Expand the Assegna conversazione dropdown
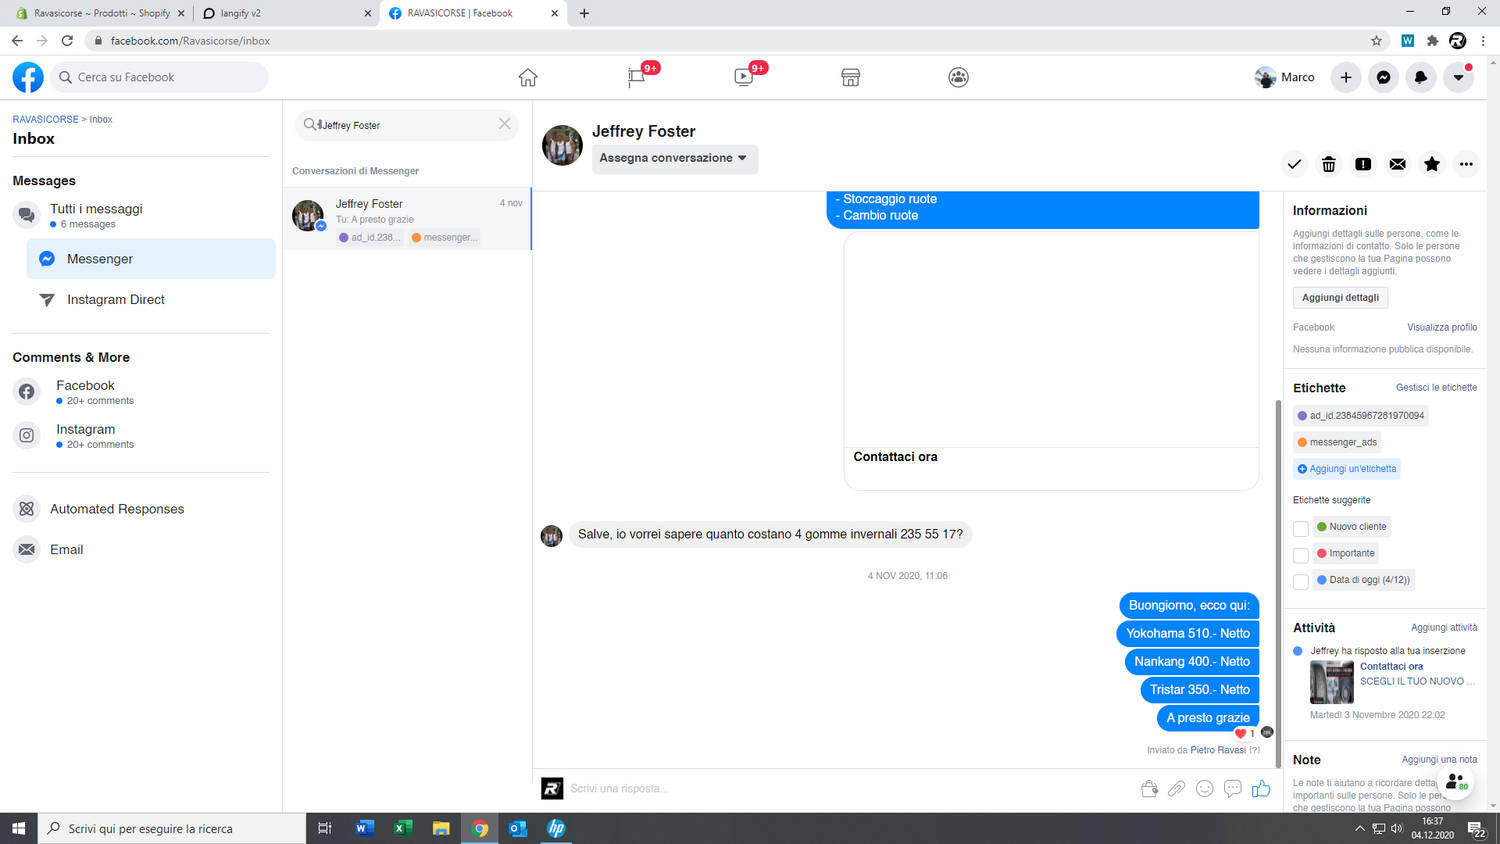Screen dimensions: 1500x844 coord(674,158)
